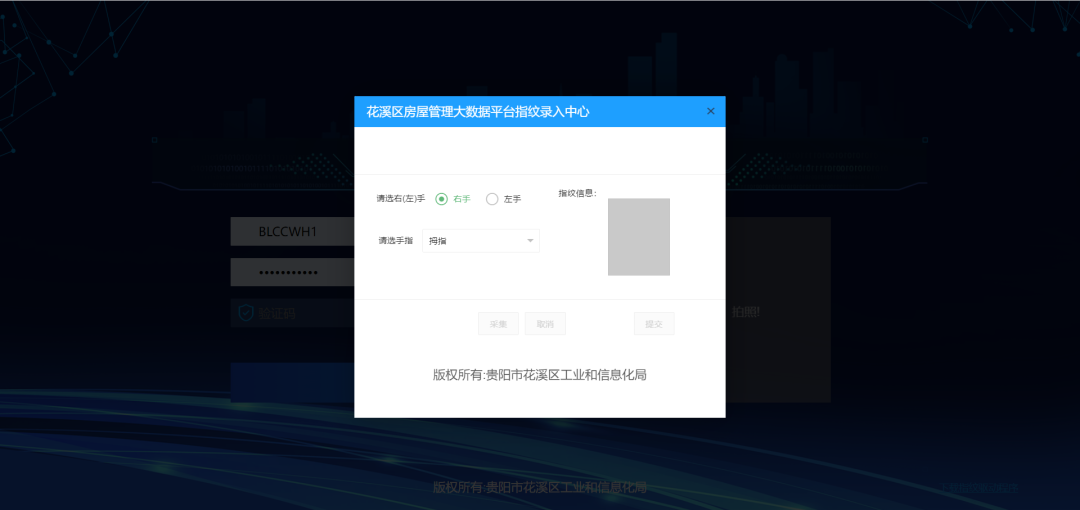Click the dimmed blue login button

coord(292,382)
